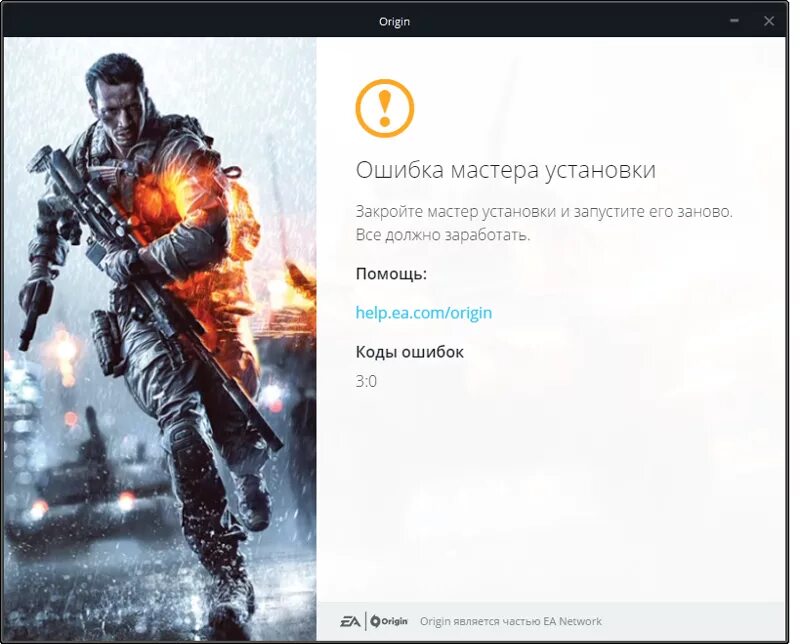Click the "Коды ошибок" label
This screenshot has height=644, width=800.
409,352
